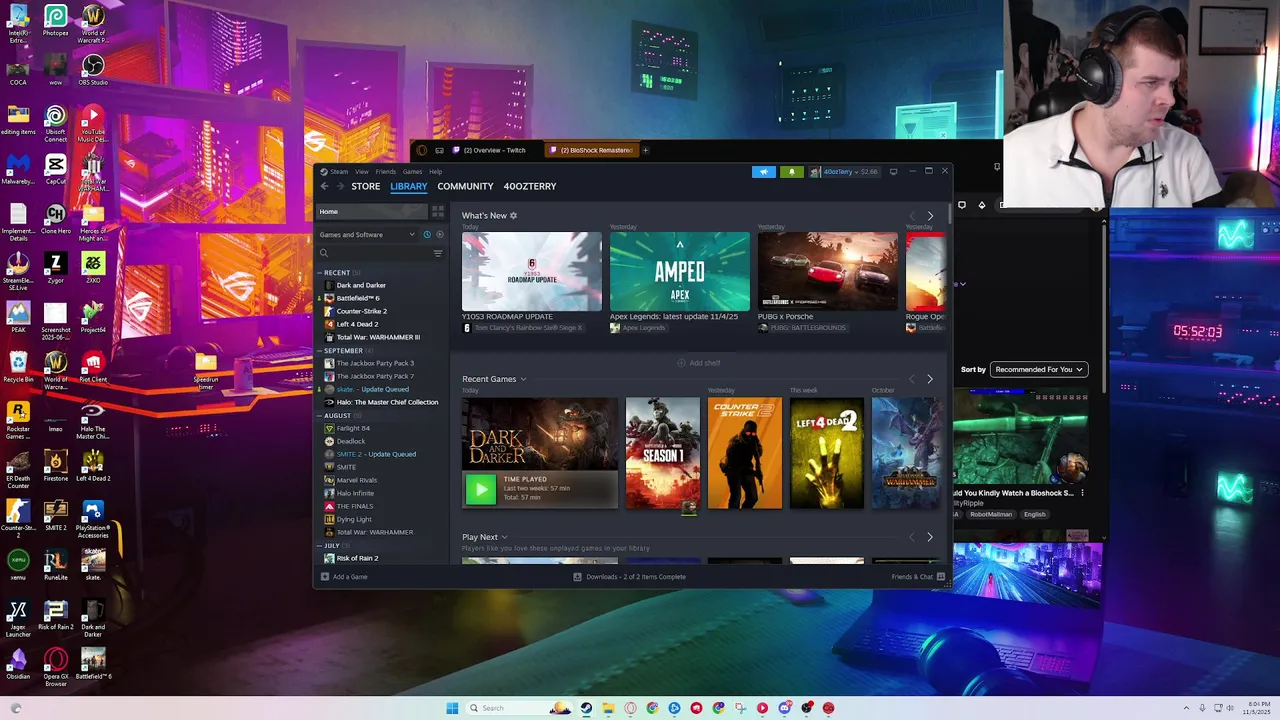Go back with Steam's back arrow

324,186
